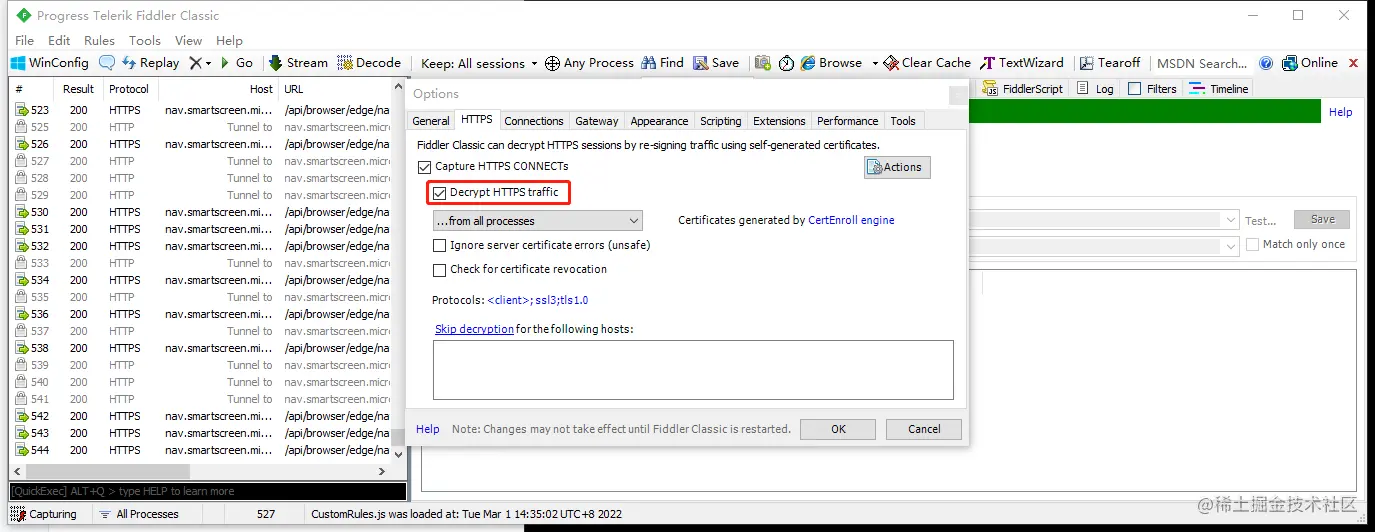Click the Save button in AutoResponder
This screenshot has width=1375, height=532.
(x=1322, y=219)
